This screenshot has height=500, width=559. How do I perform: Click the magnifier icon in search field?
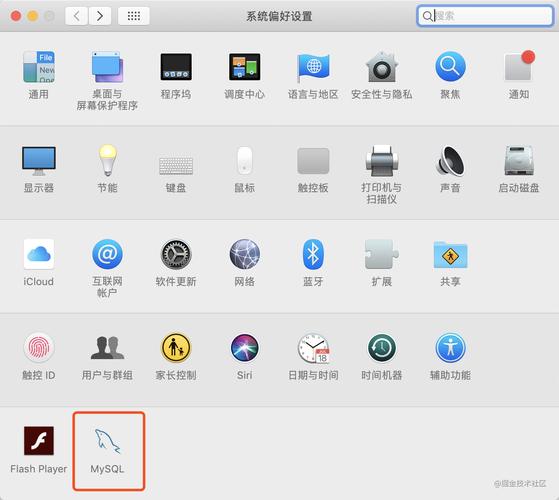coord(427,16)
